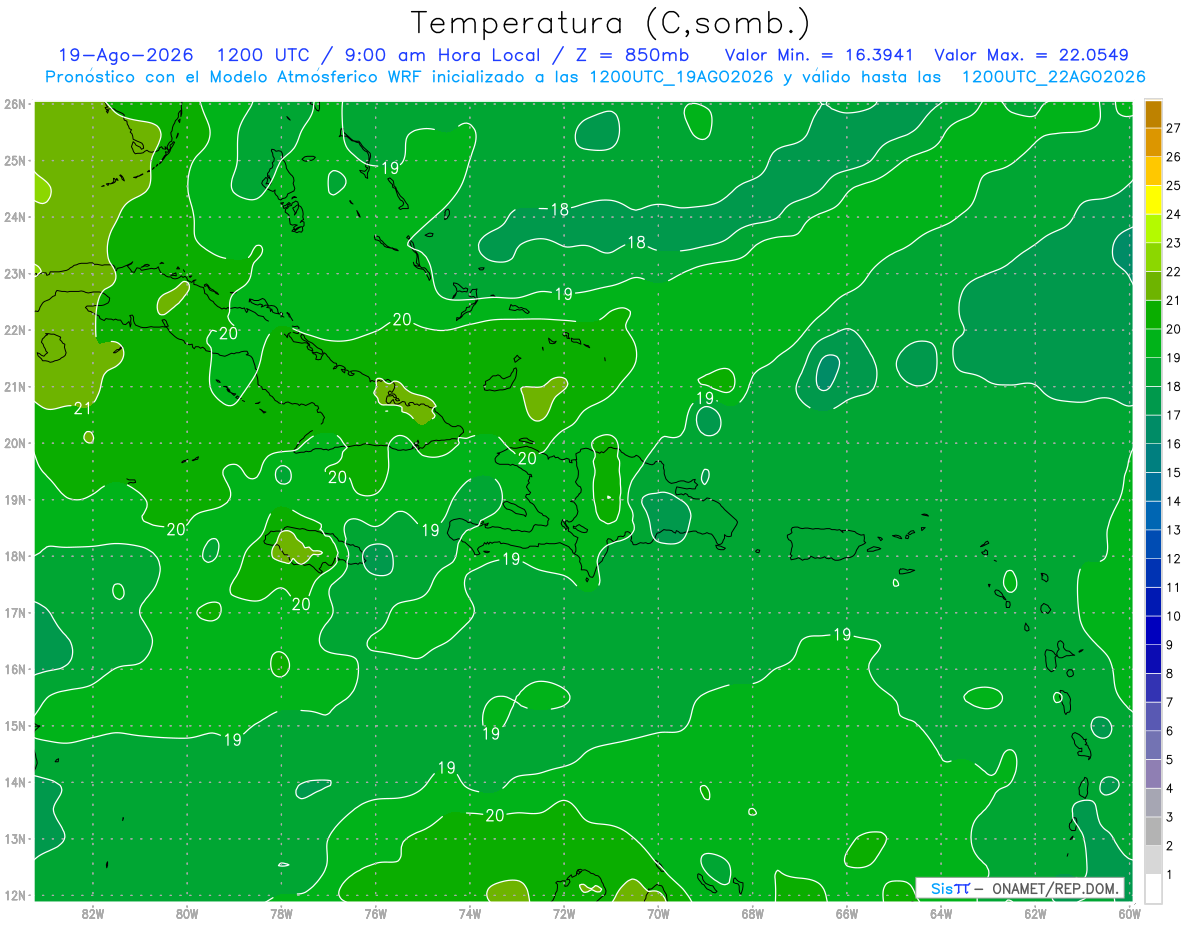Click the "ONAMET/REP.DOM." credit label

click(x=1055, y=889)
